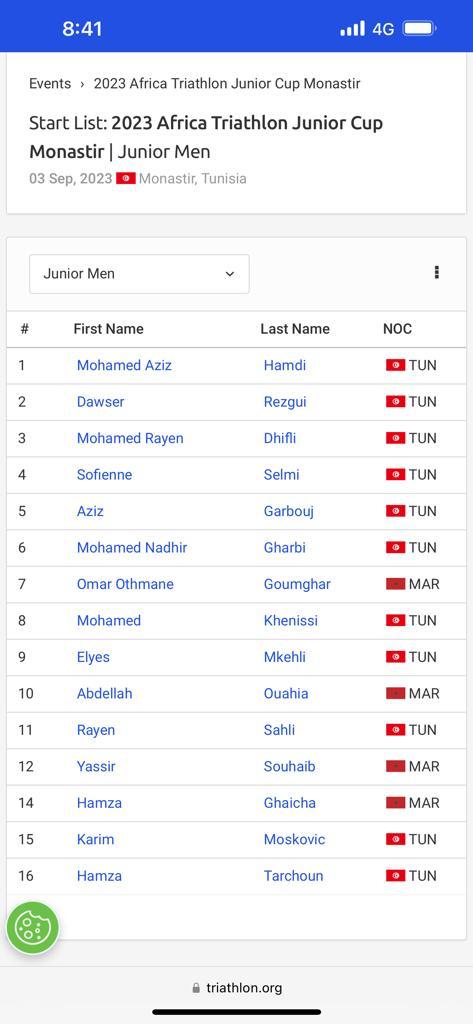The height and width of the screenshot is (1024, 473).
Task: Tap the lock icon beside triathlon.org
Action: 196,988
